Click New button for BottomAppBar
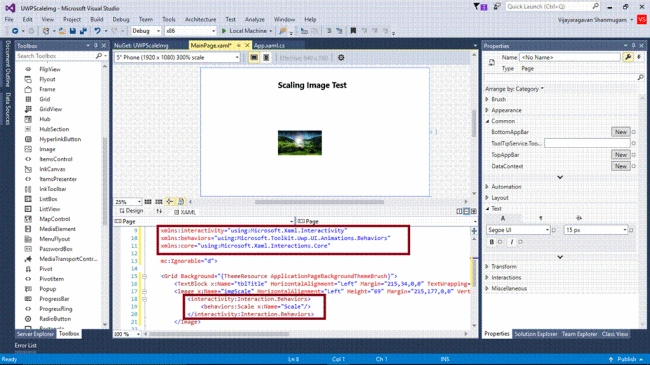Viewport: 650px width, 365px height. 621,132
